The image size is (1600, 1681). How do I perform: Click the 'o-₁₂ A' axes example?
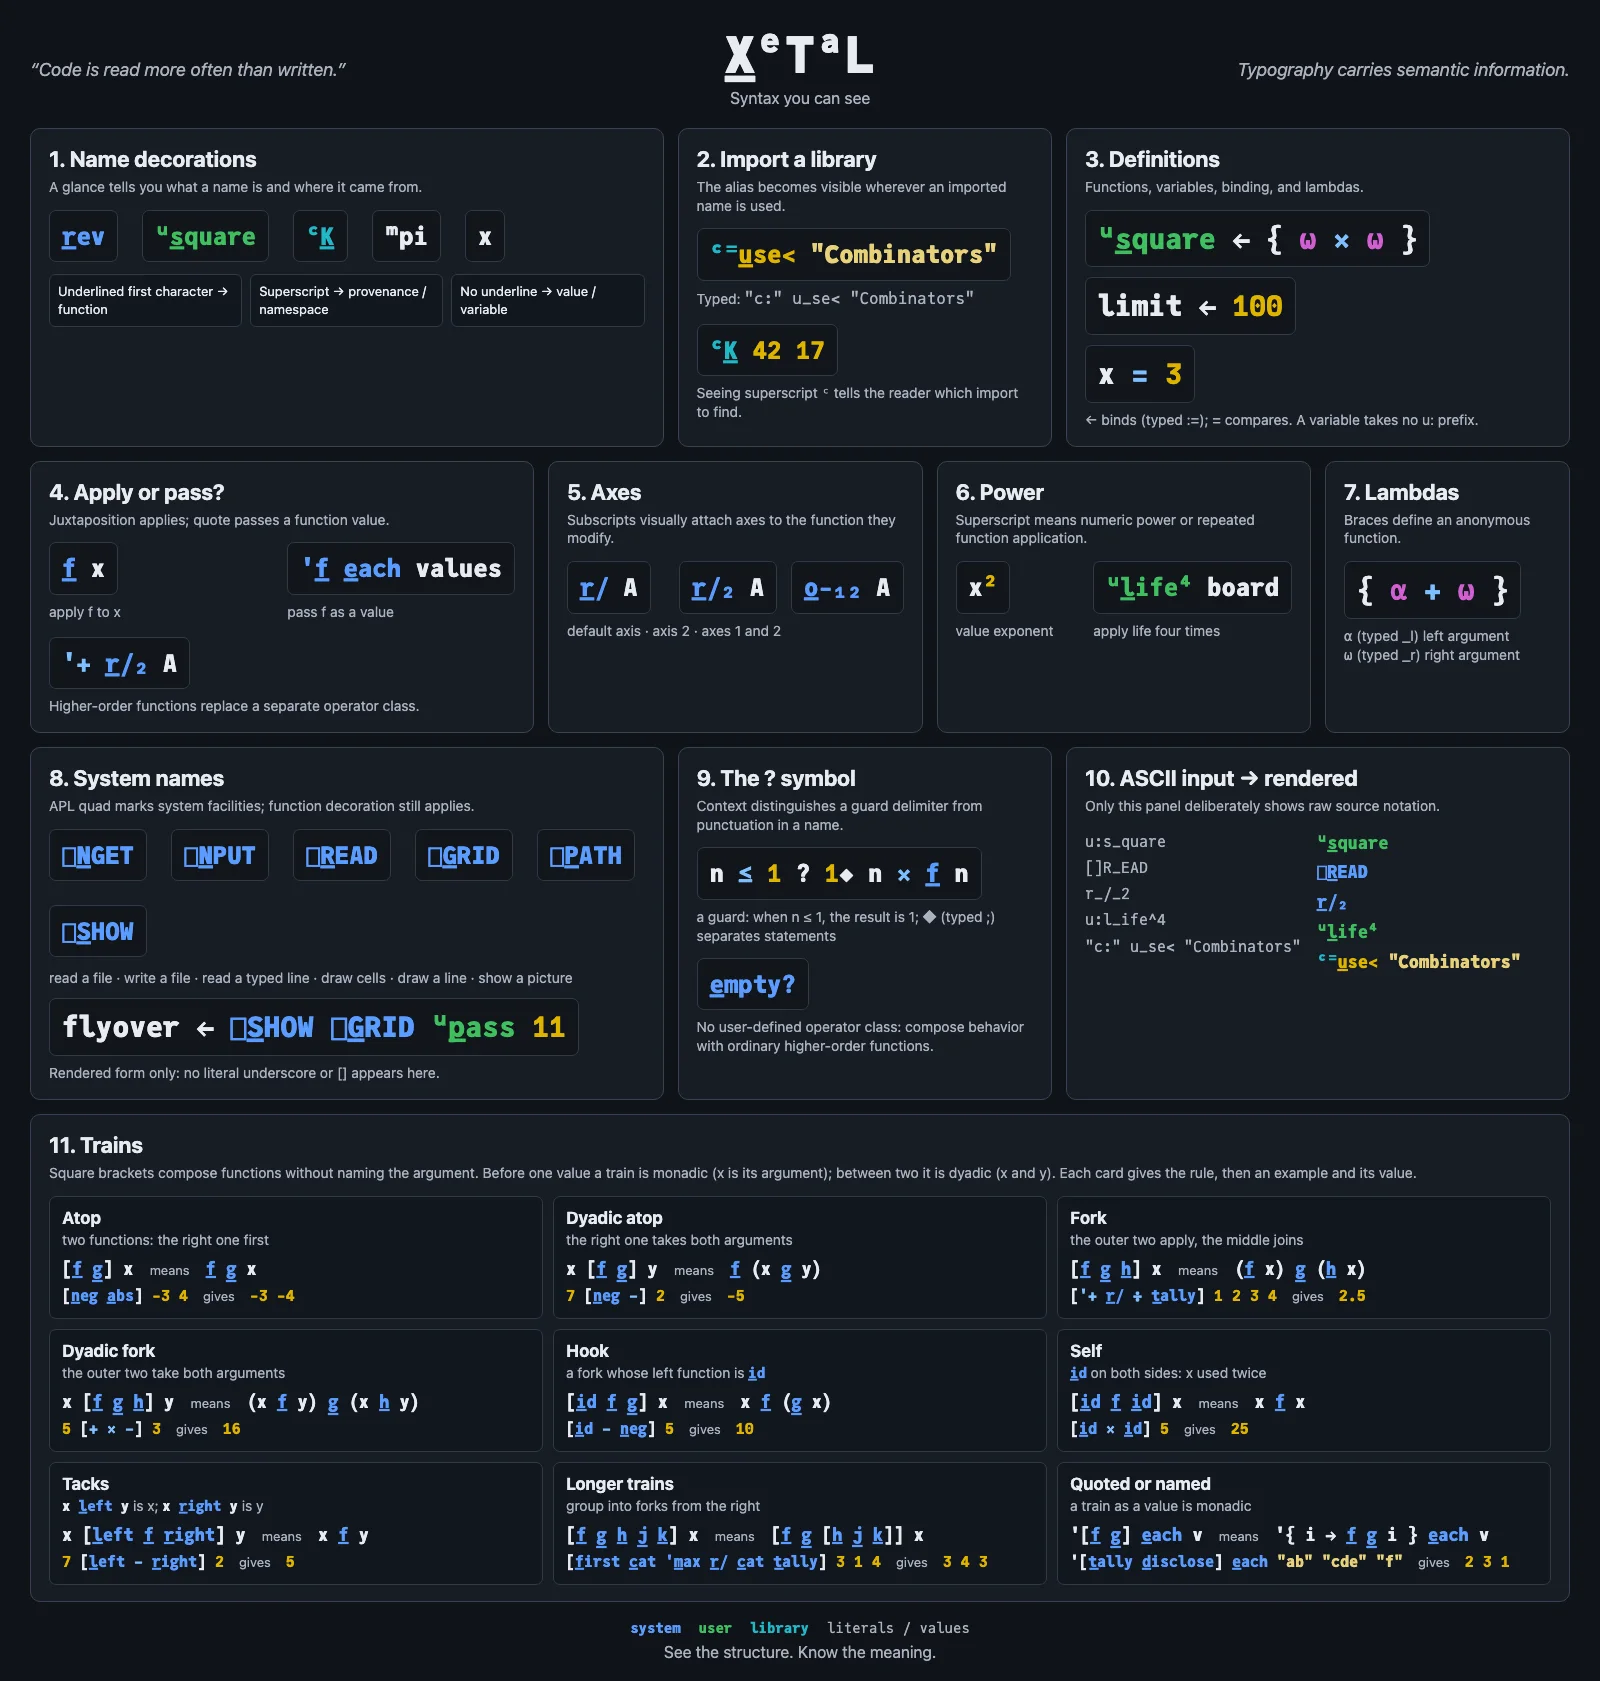coord(847,587)
